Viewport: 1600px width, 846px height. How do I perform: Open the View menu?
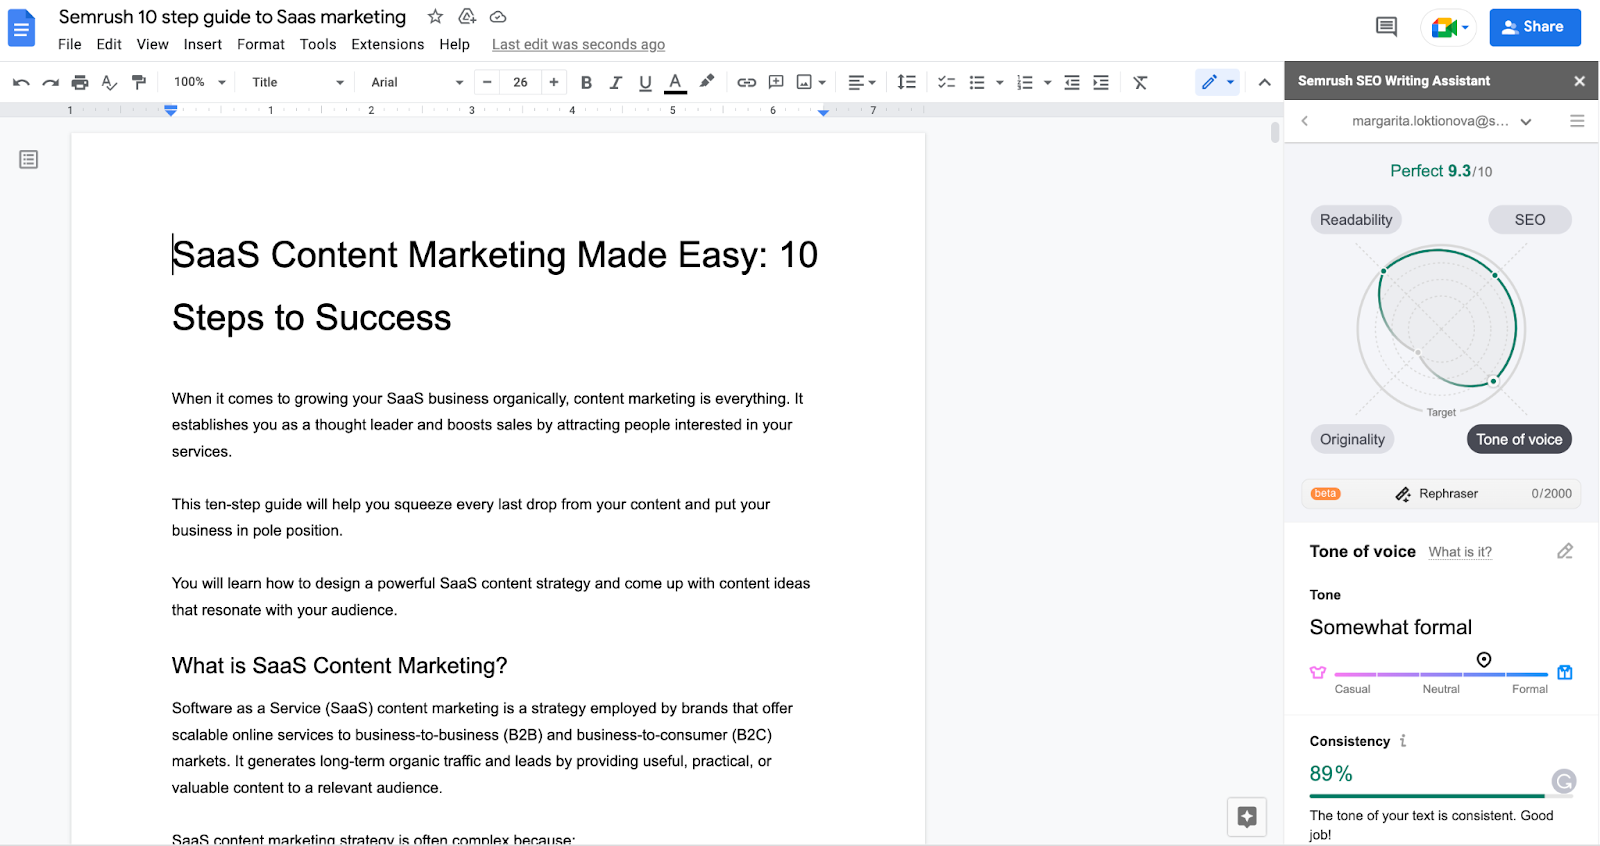point(153,44)
